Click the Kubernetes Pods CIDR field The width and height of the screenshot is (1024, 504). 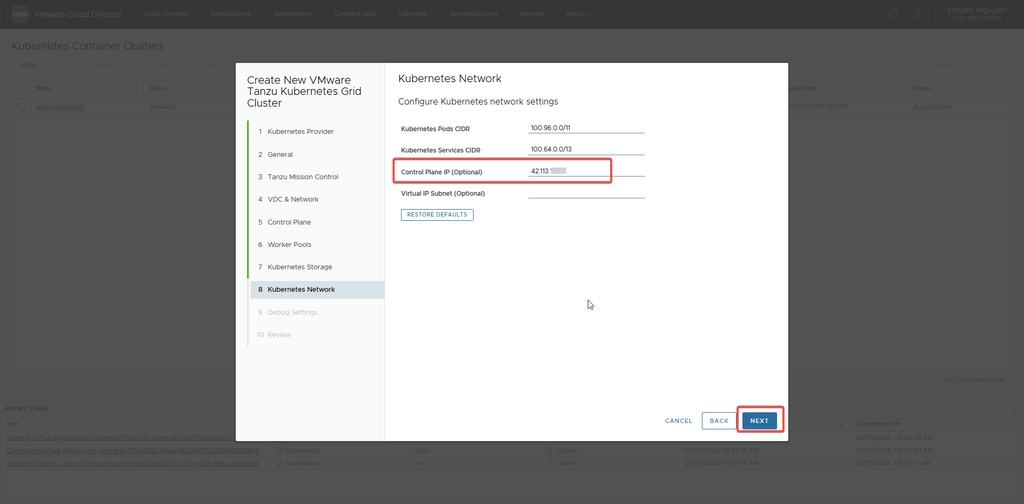586,128
